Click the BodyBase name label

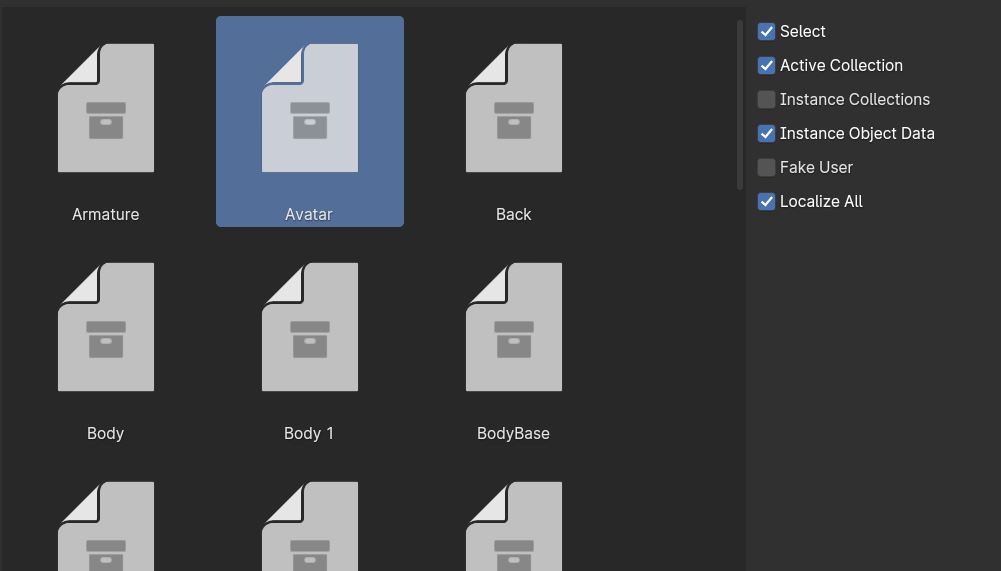click(513, 433)
